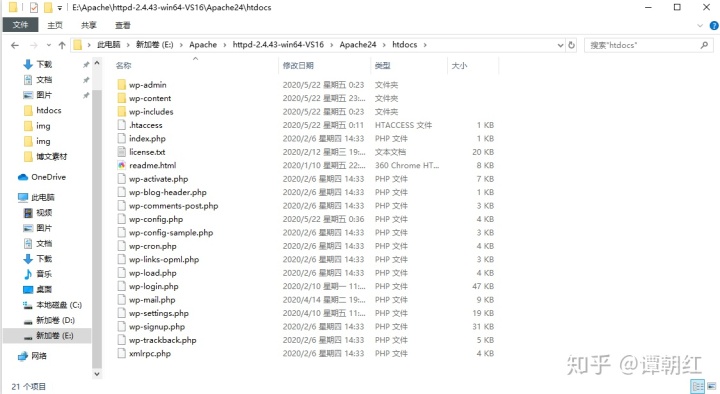Expand the chevron after Apache24 breadcrumb
The width and height of the screenshot is (720, 394).
click(384, 45)
